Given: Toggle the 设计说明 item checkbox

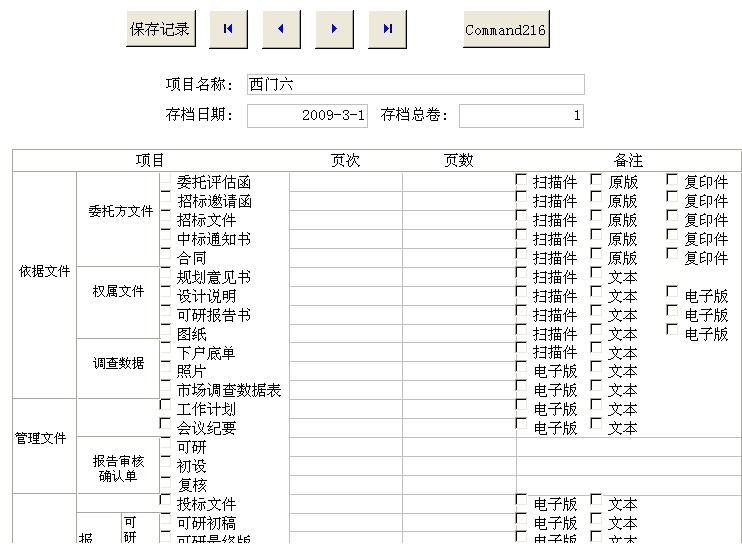Looking at the screenshot, I should (165, 291).
